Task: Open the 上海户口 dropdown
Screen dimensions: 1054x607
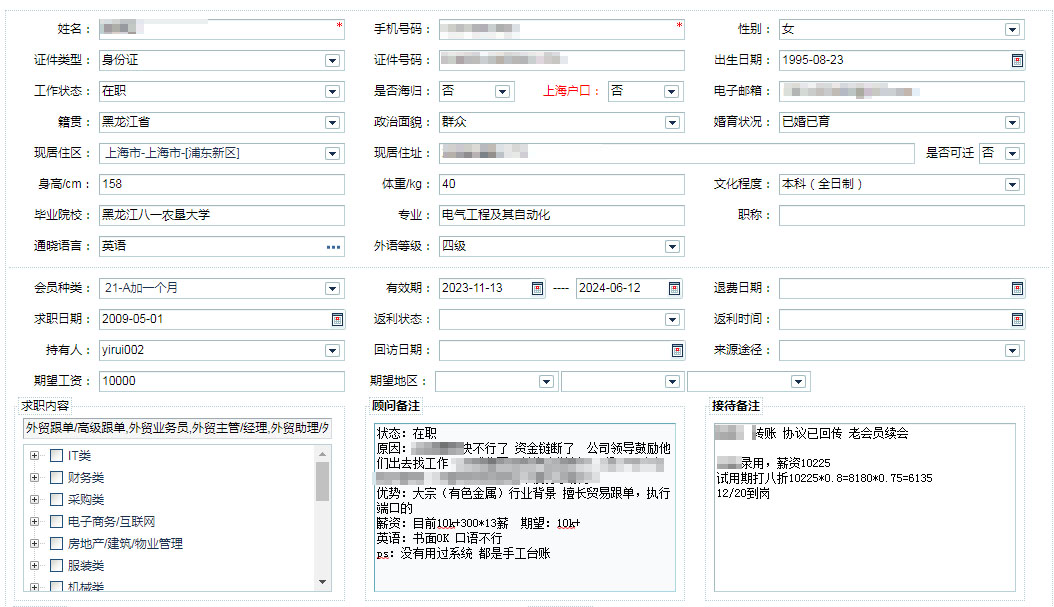Action: (x=671, y=91)
